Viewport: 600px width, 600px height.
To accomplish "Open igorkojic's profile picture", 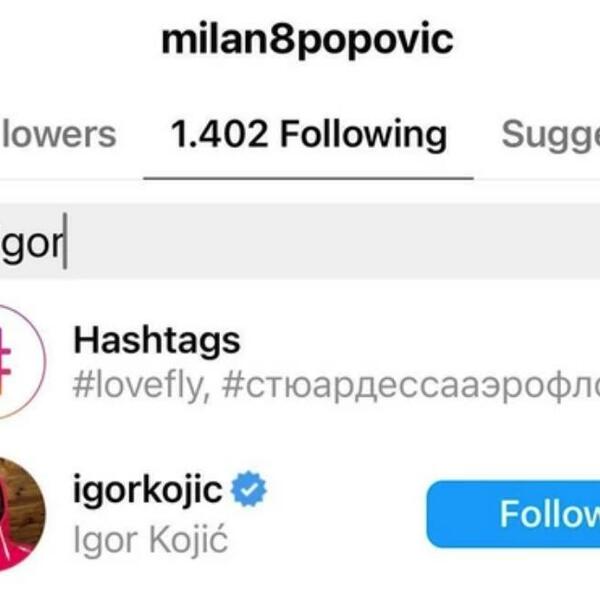I will click(x=18, y=514).
